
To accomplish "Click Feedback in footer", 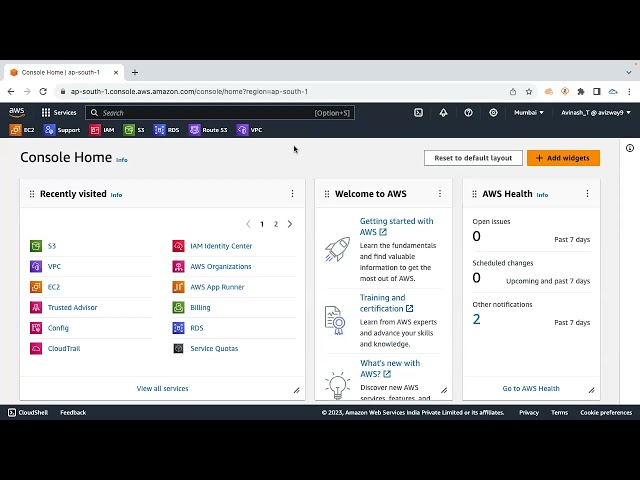I will (73, 413).
